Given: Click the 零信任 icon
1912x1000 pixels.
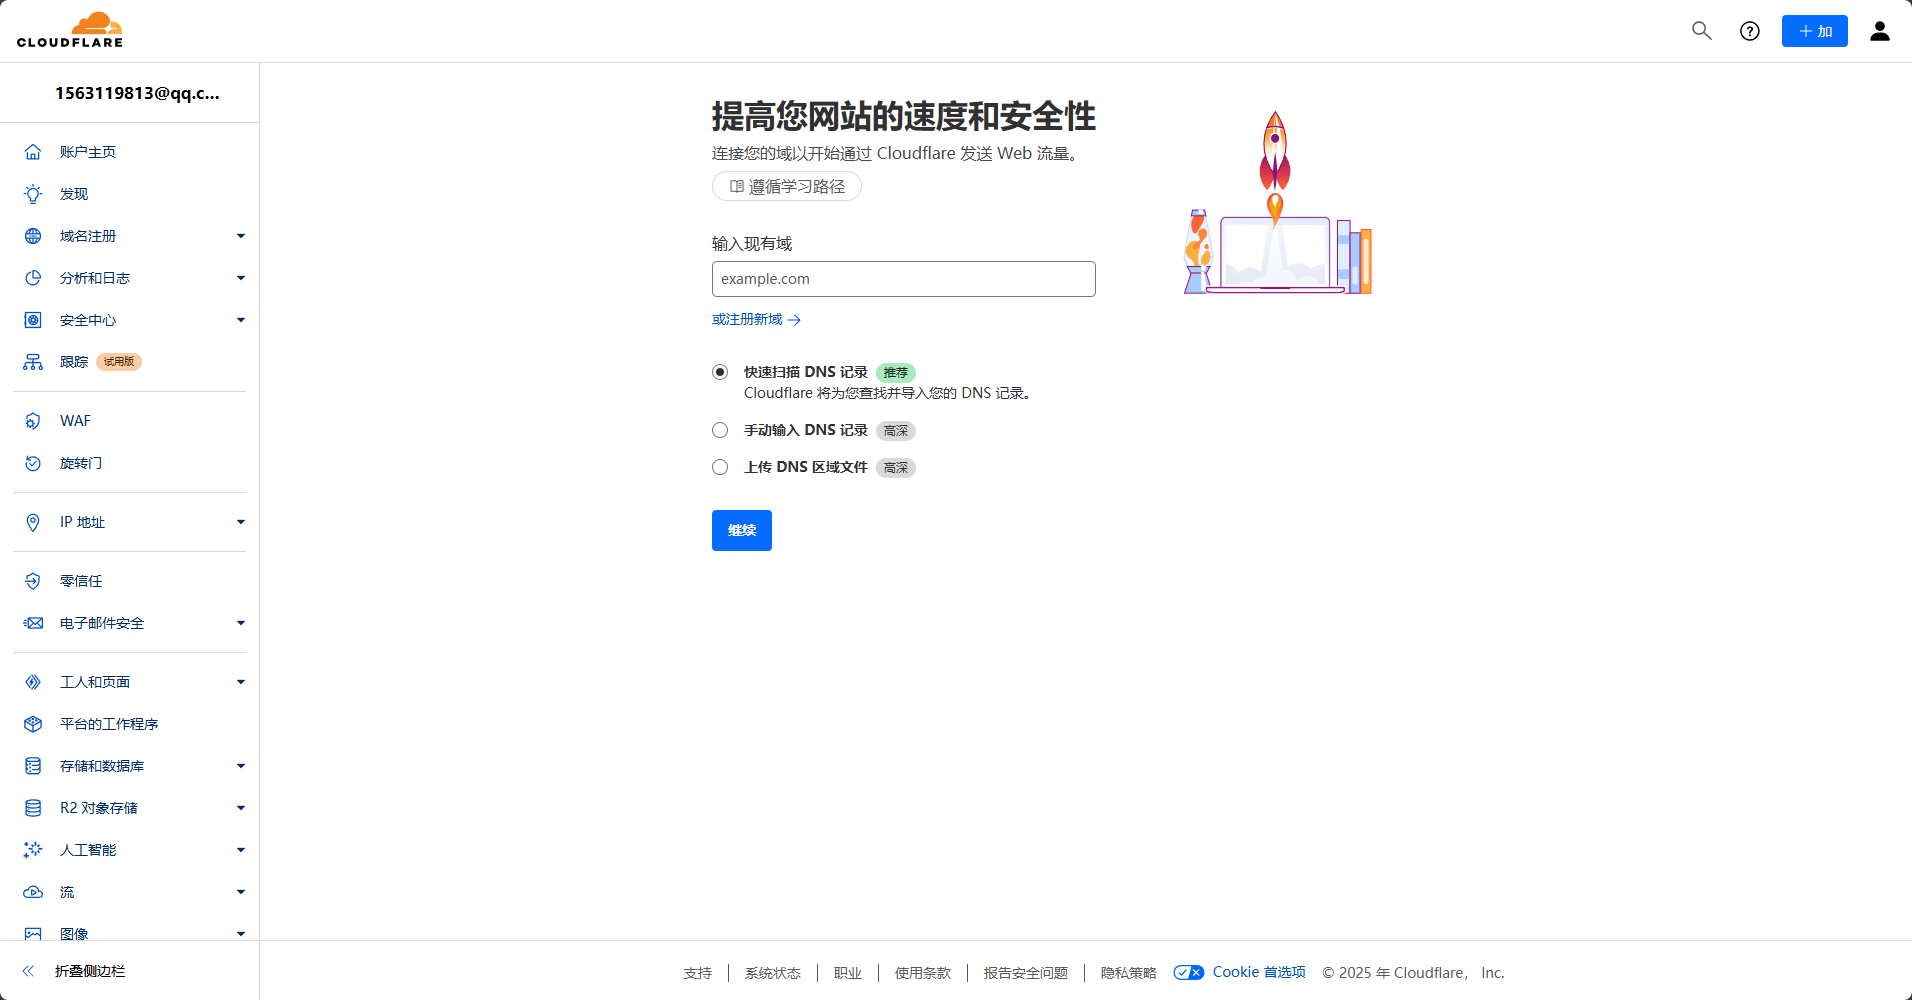Looking at the screenshot, I should [33, 581].
